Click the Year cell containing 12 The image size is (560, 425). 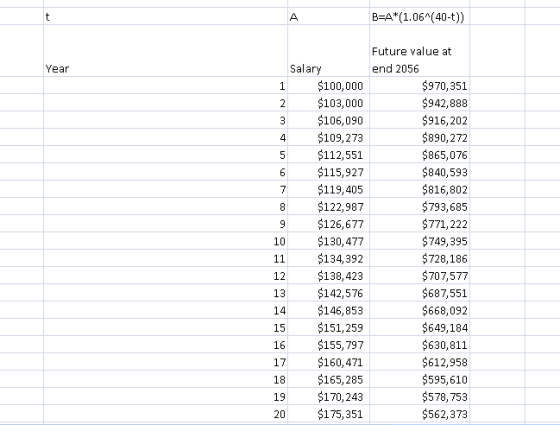(x=165, y=275)
